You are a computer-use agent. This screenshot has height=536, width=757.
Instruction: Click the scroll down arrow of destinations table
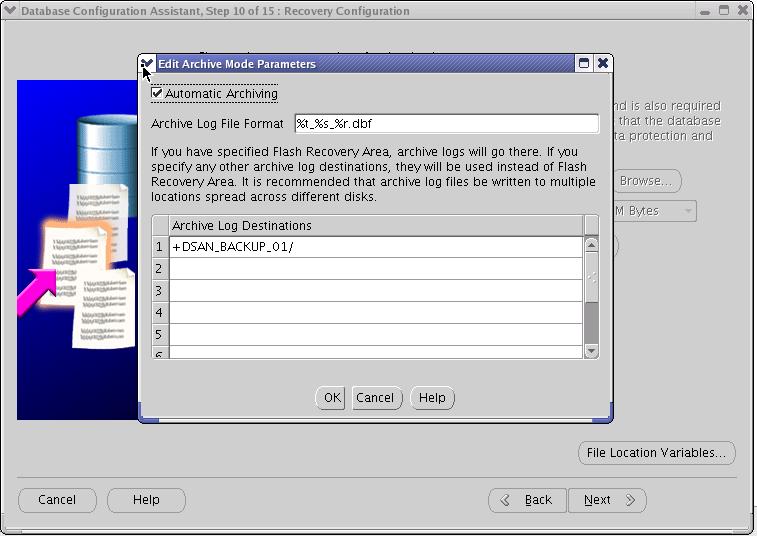(591, 351)
